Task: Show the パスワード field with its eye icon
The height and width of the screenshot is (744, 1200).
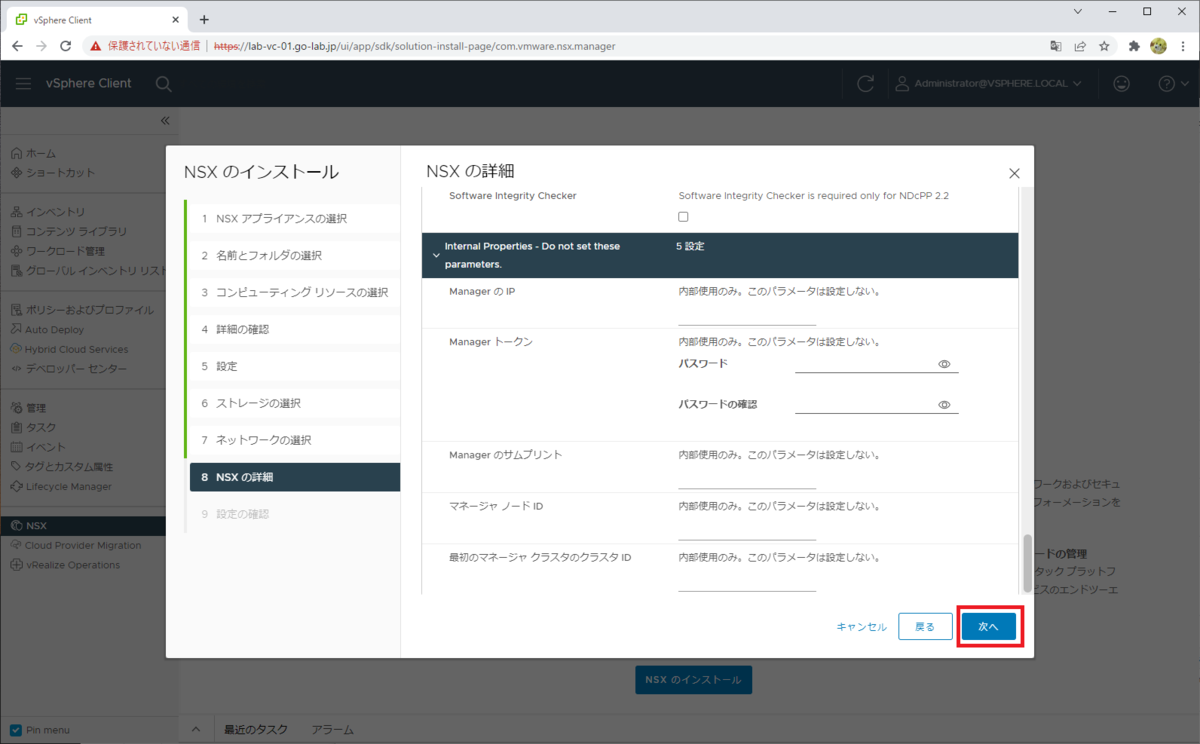Action: point(944,364)
